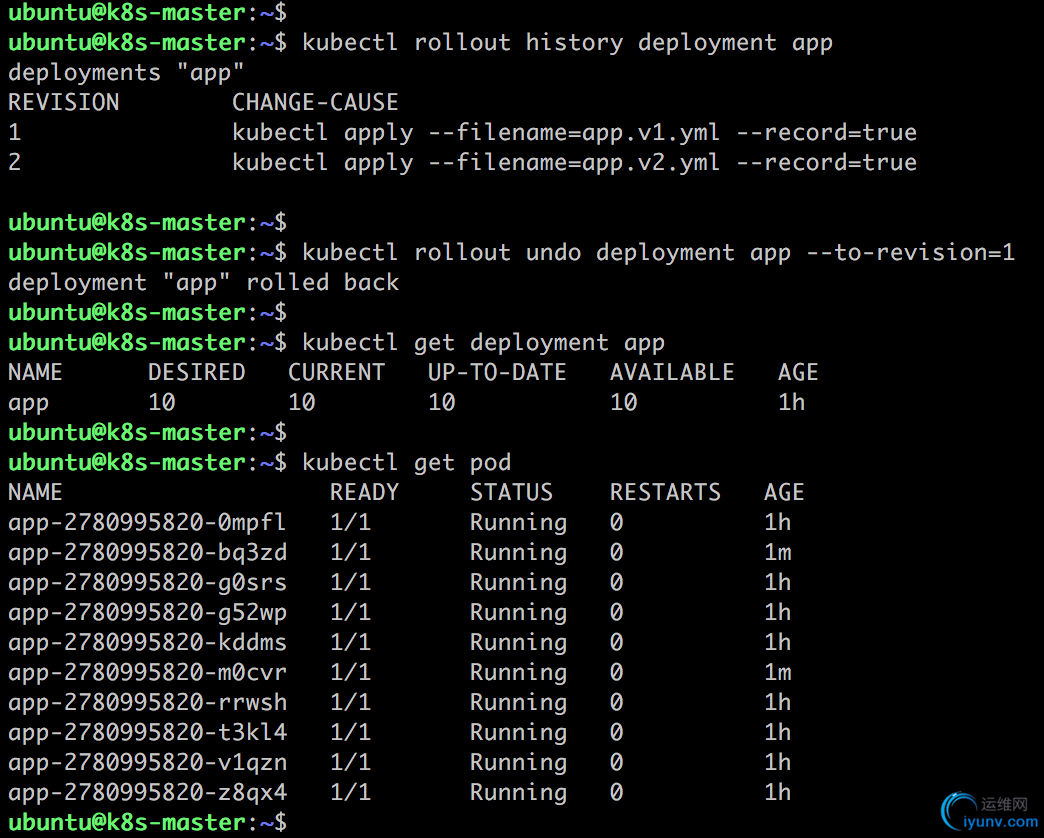1044x838 pixels.
Task: Click the STATUS column header
Action: [x=511, y=492]
